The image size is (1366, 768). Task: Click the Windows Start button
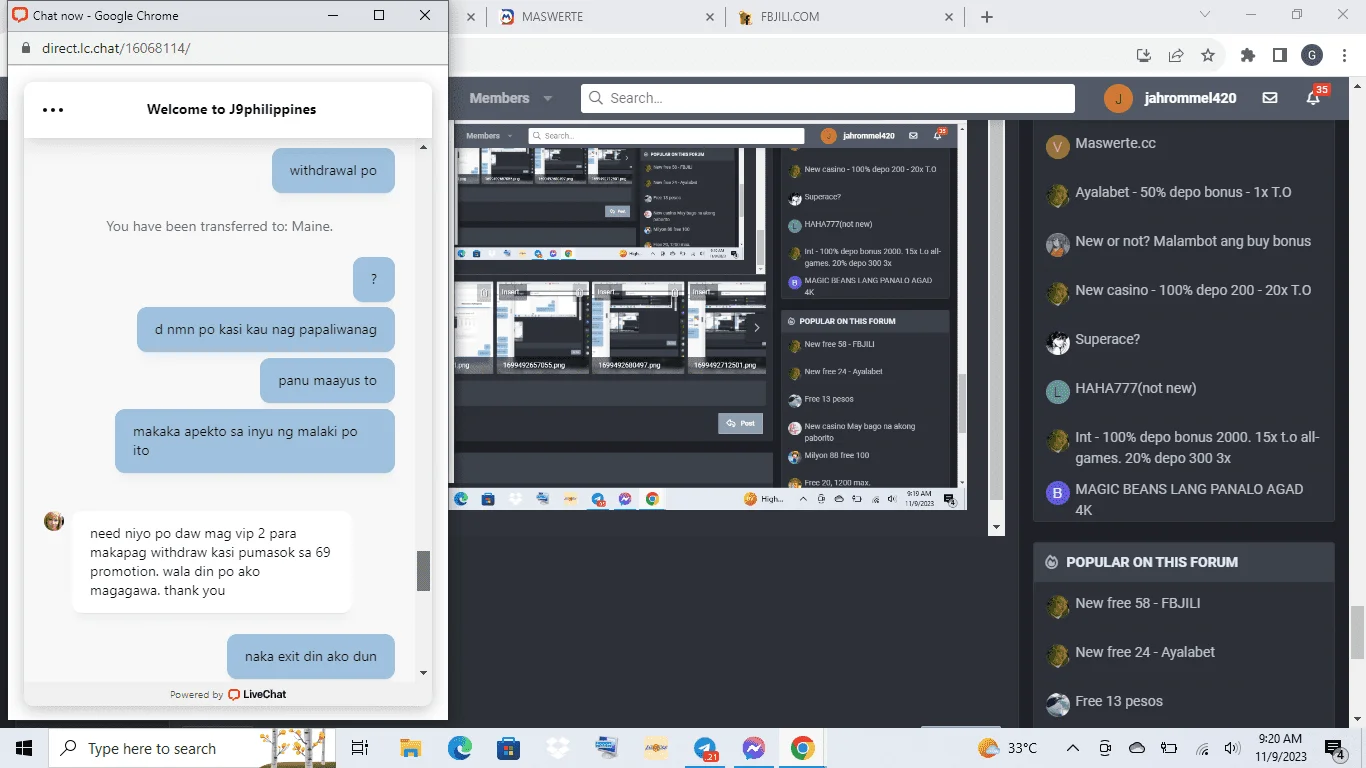coord(24,748)
